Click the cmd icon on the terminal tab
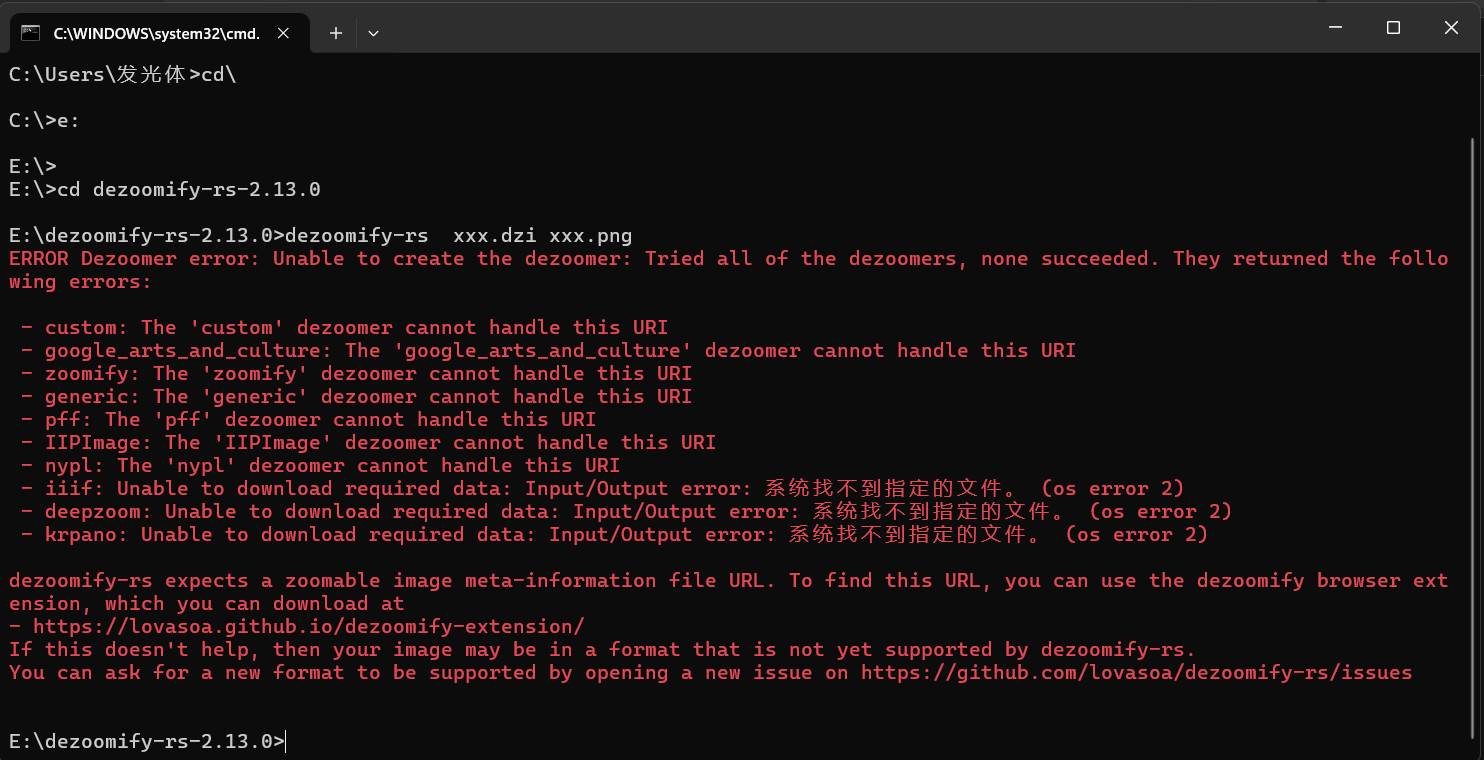The image size is (1484, 760). pos(31,33)
